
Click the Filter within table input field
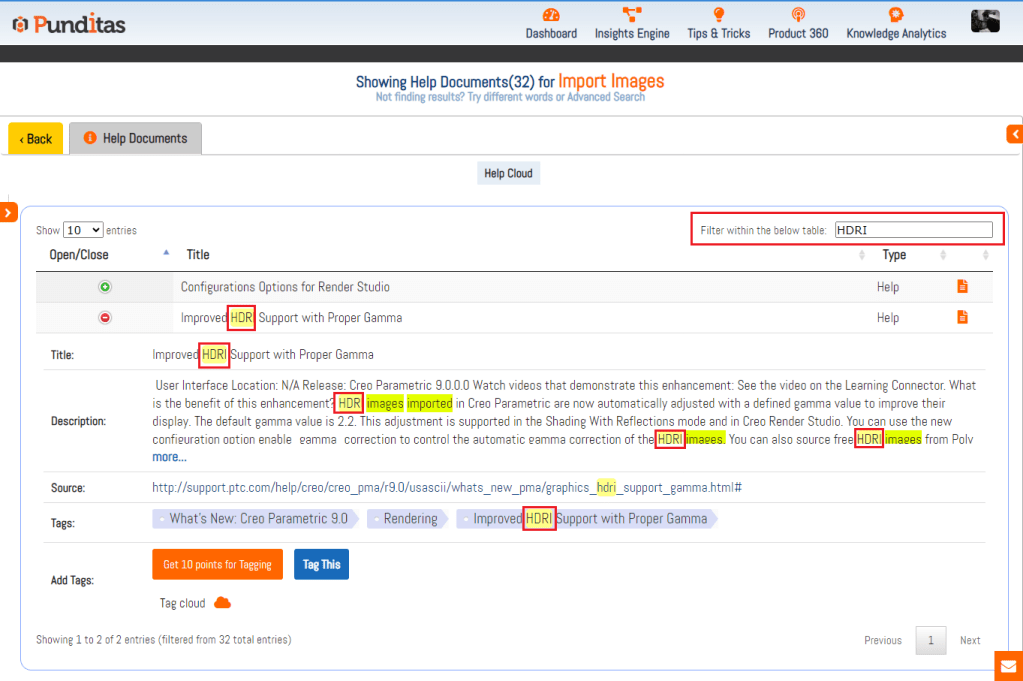coord(913,230)
